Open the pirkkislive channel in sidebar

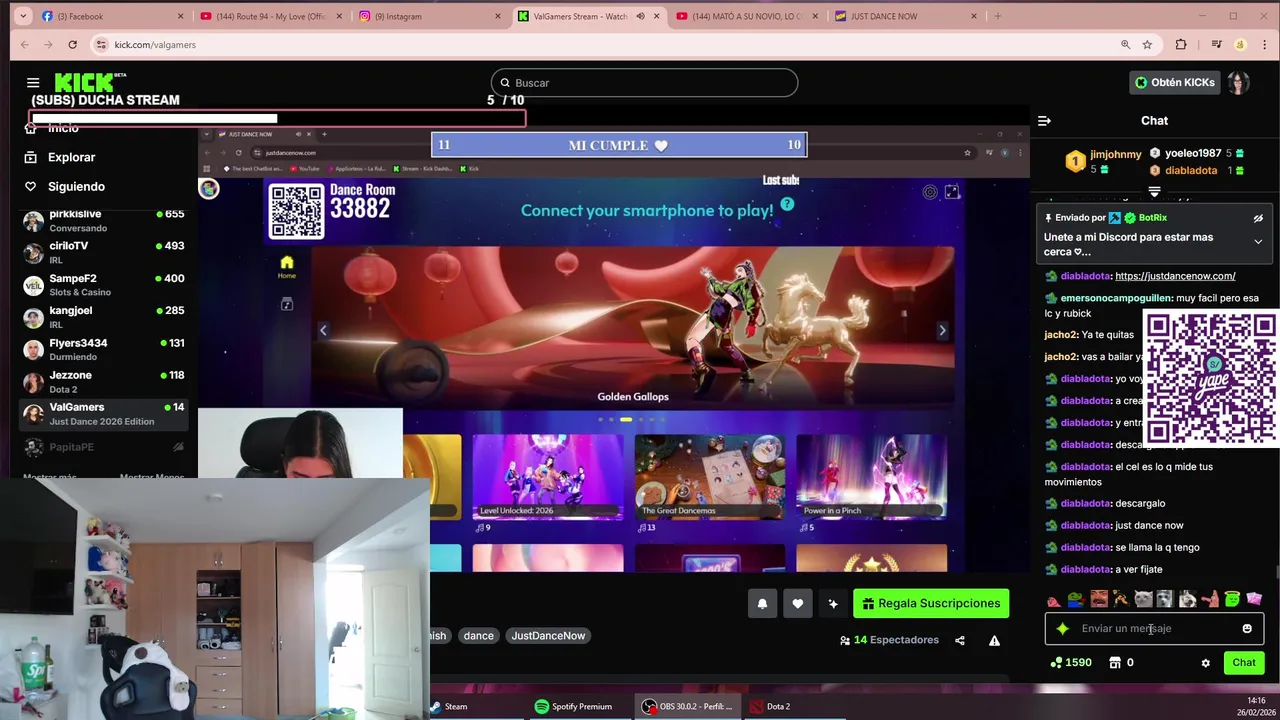[104, 220]
